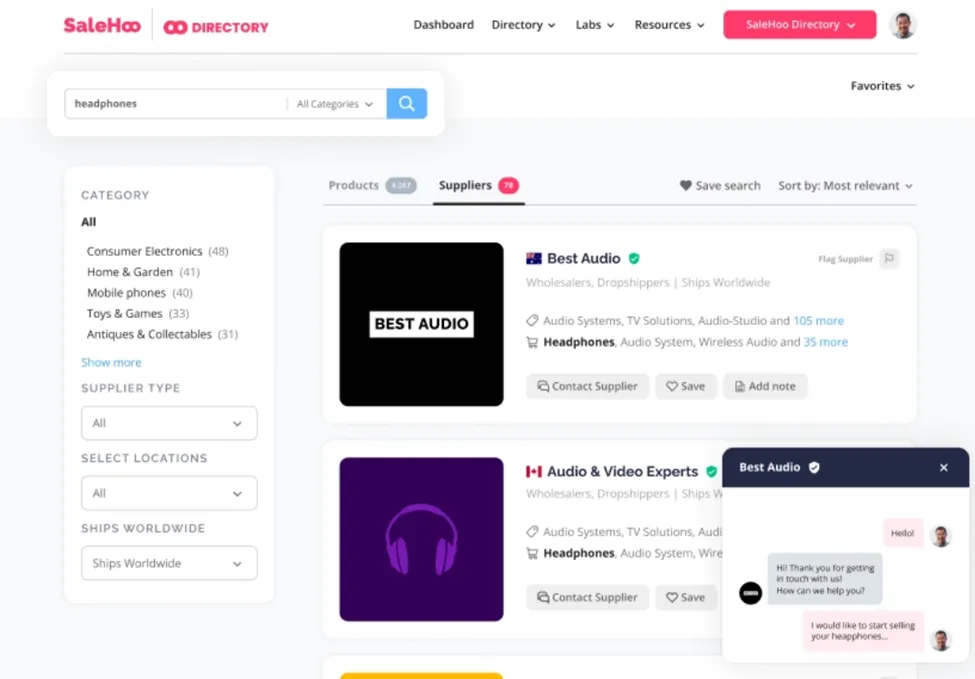Expand the Resources menu

[x=669, y=25]
